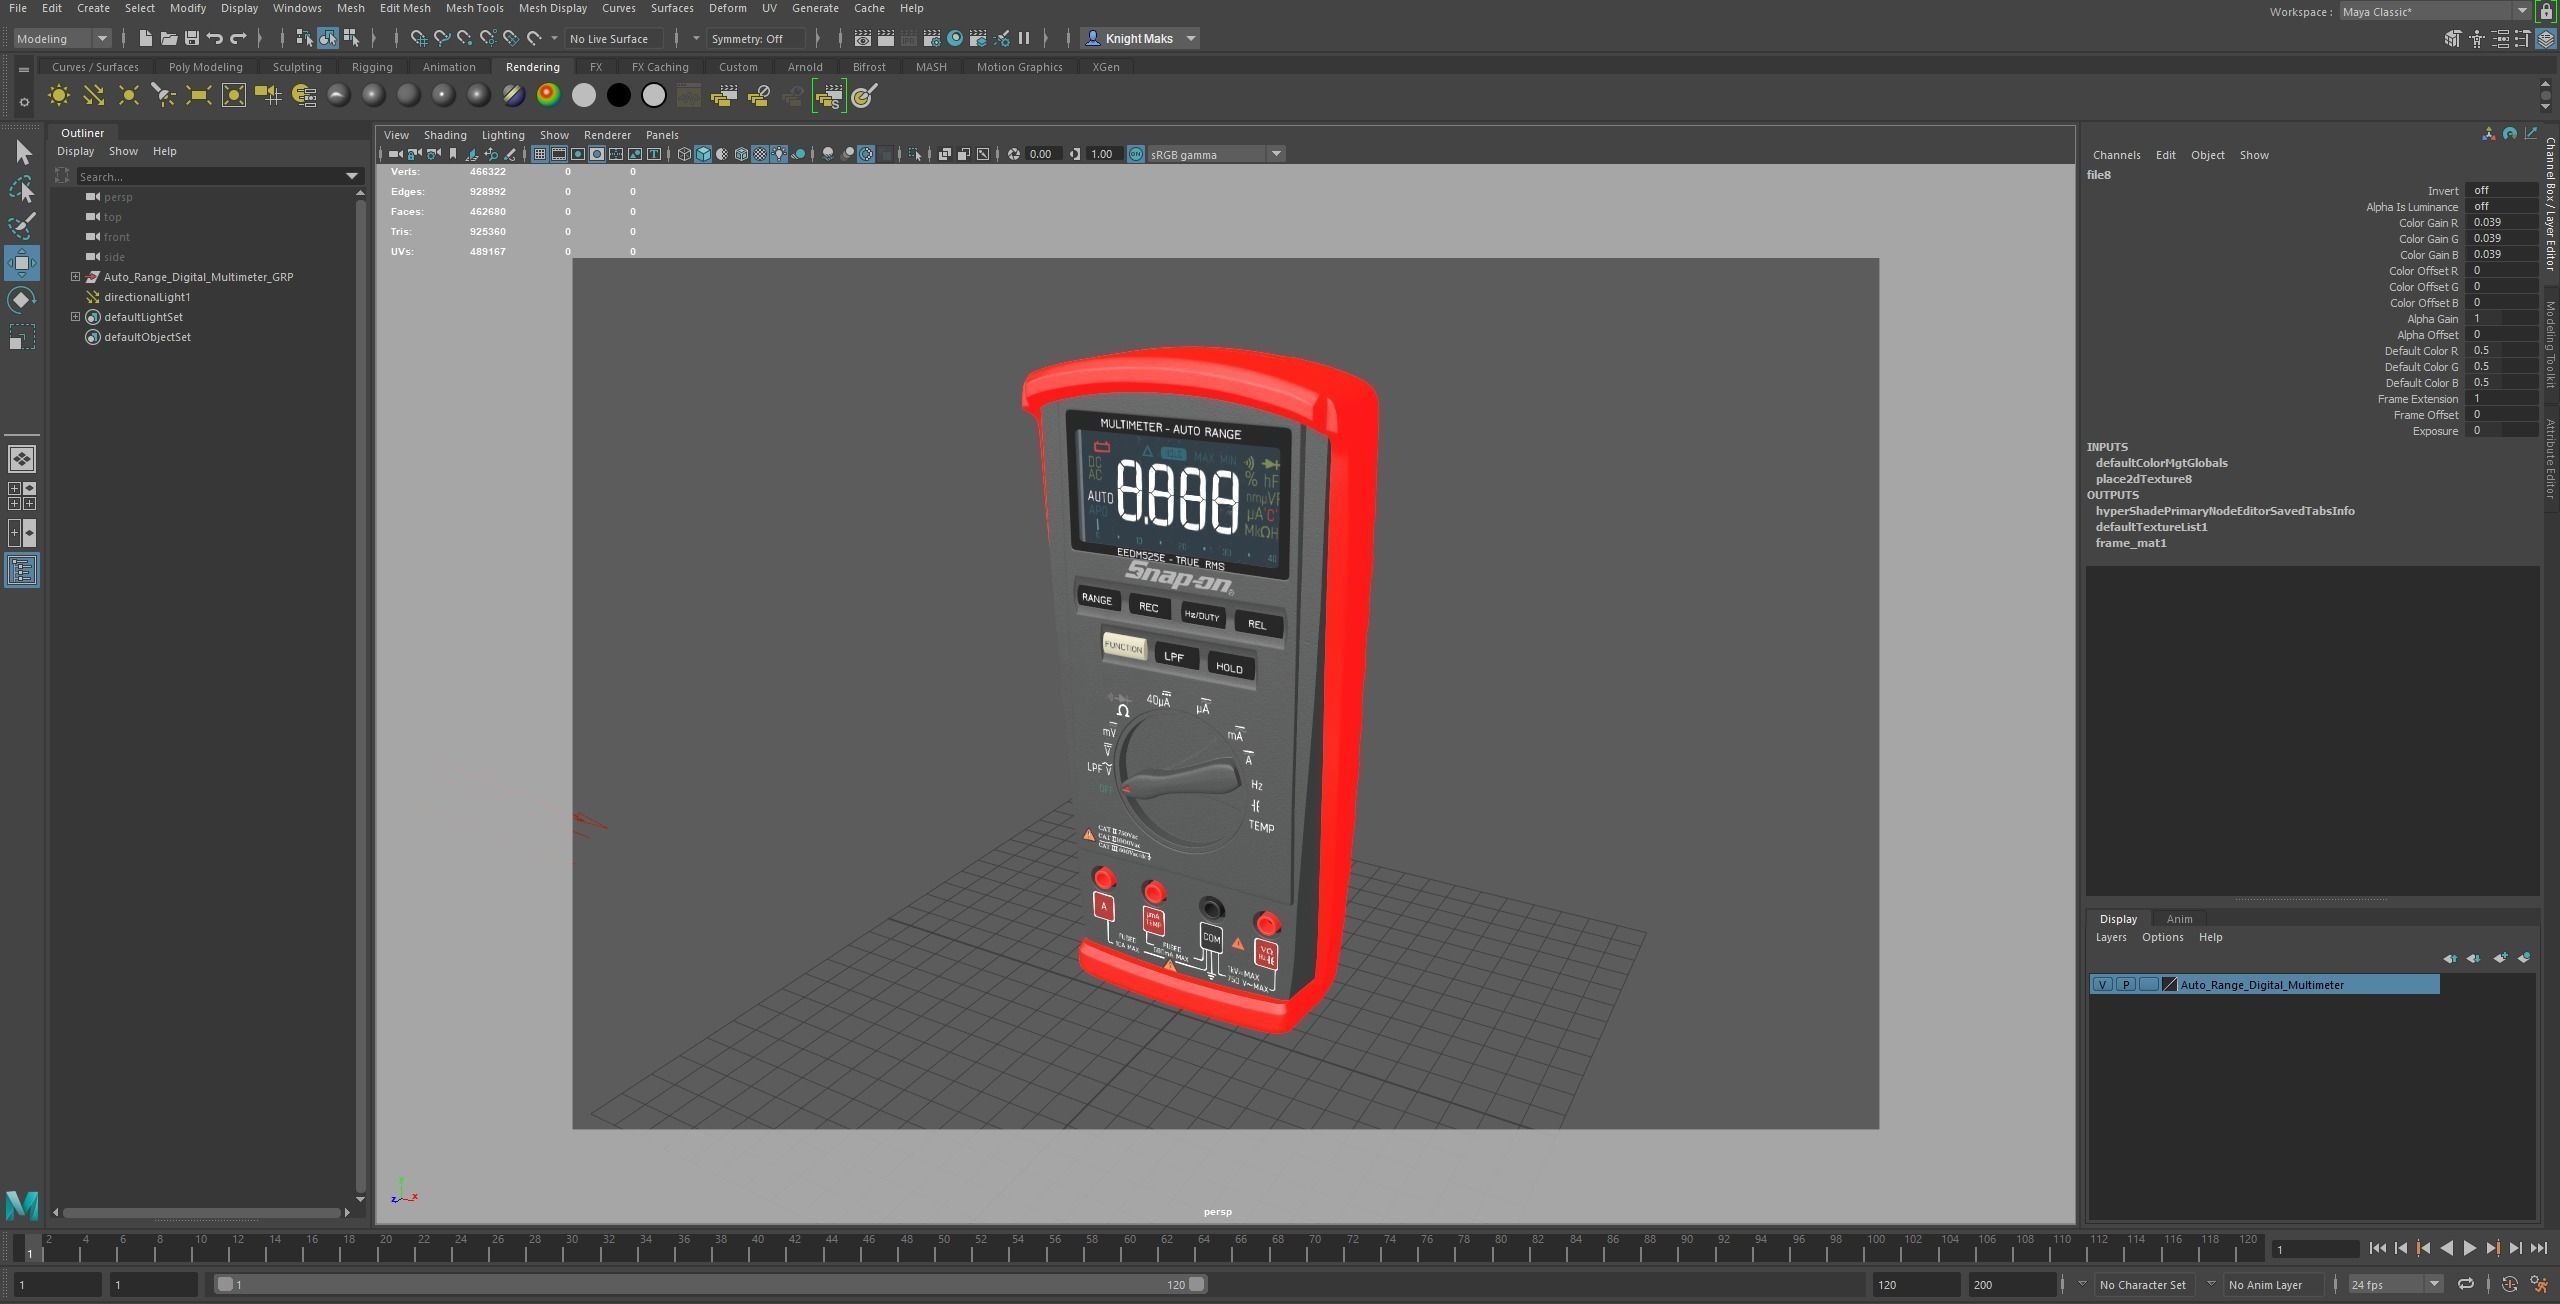Viewport: 2560px width, 1304px height.
Task: Toggle sRGB view transform button
Action: coord(1136,154)
